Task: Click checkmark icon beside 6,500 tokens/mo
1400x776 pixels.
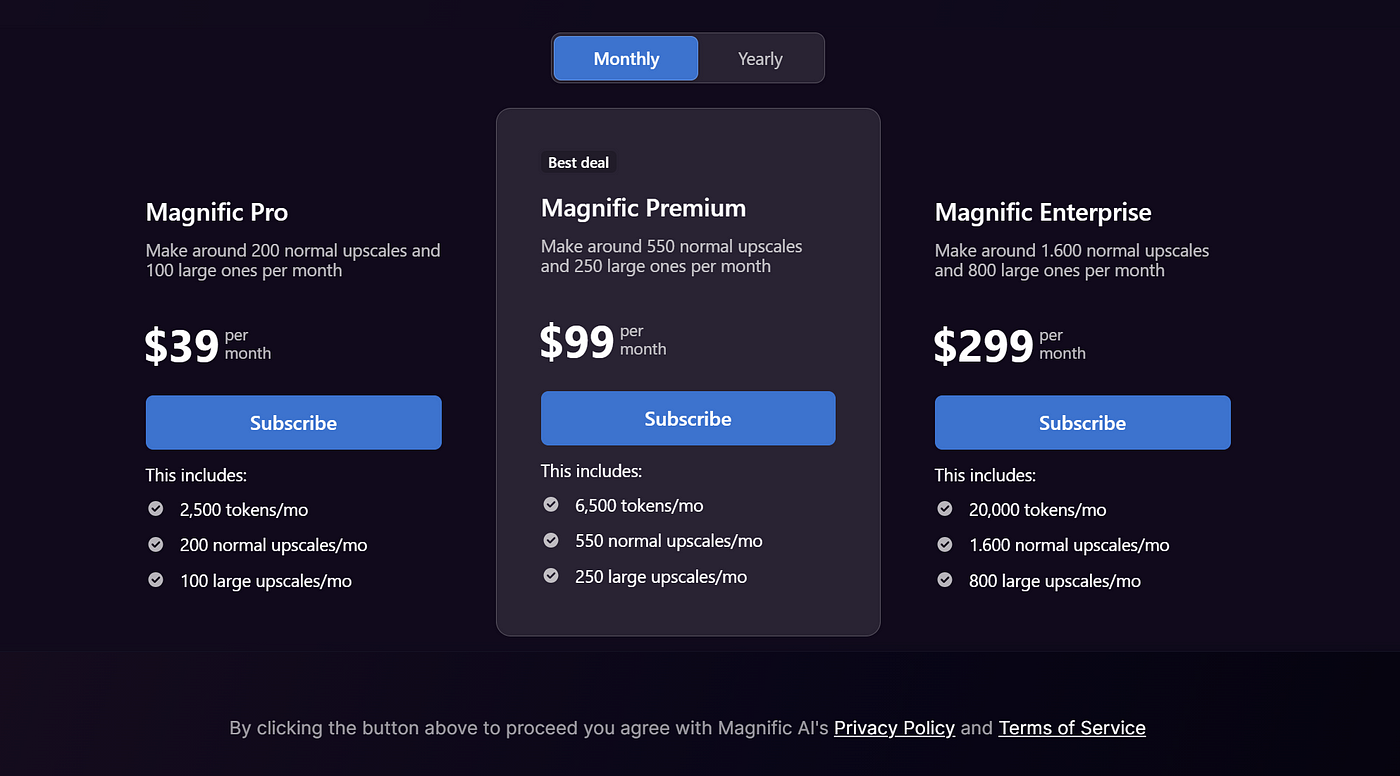Action: (x=550, y=505)
